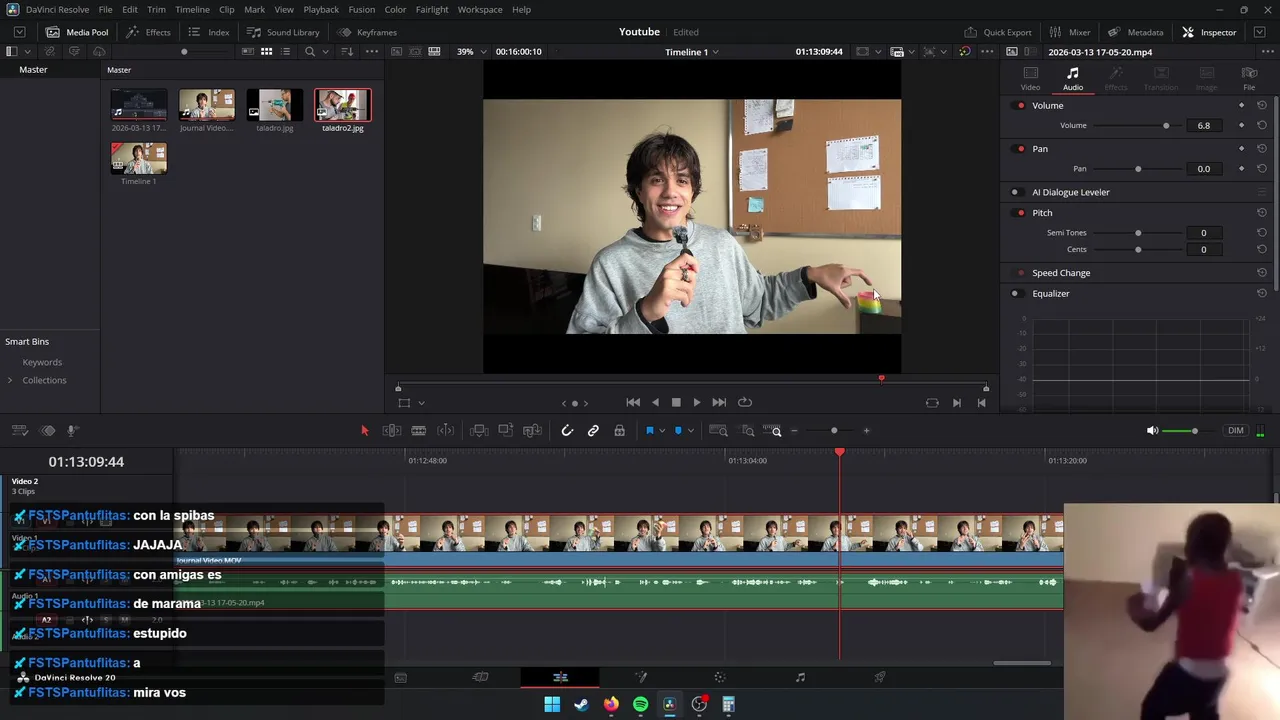Open the Fusion menu
Image resolution: width=1280 pixels, height=720 pixels.
tap(362, 9)
